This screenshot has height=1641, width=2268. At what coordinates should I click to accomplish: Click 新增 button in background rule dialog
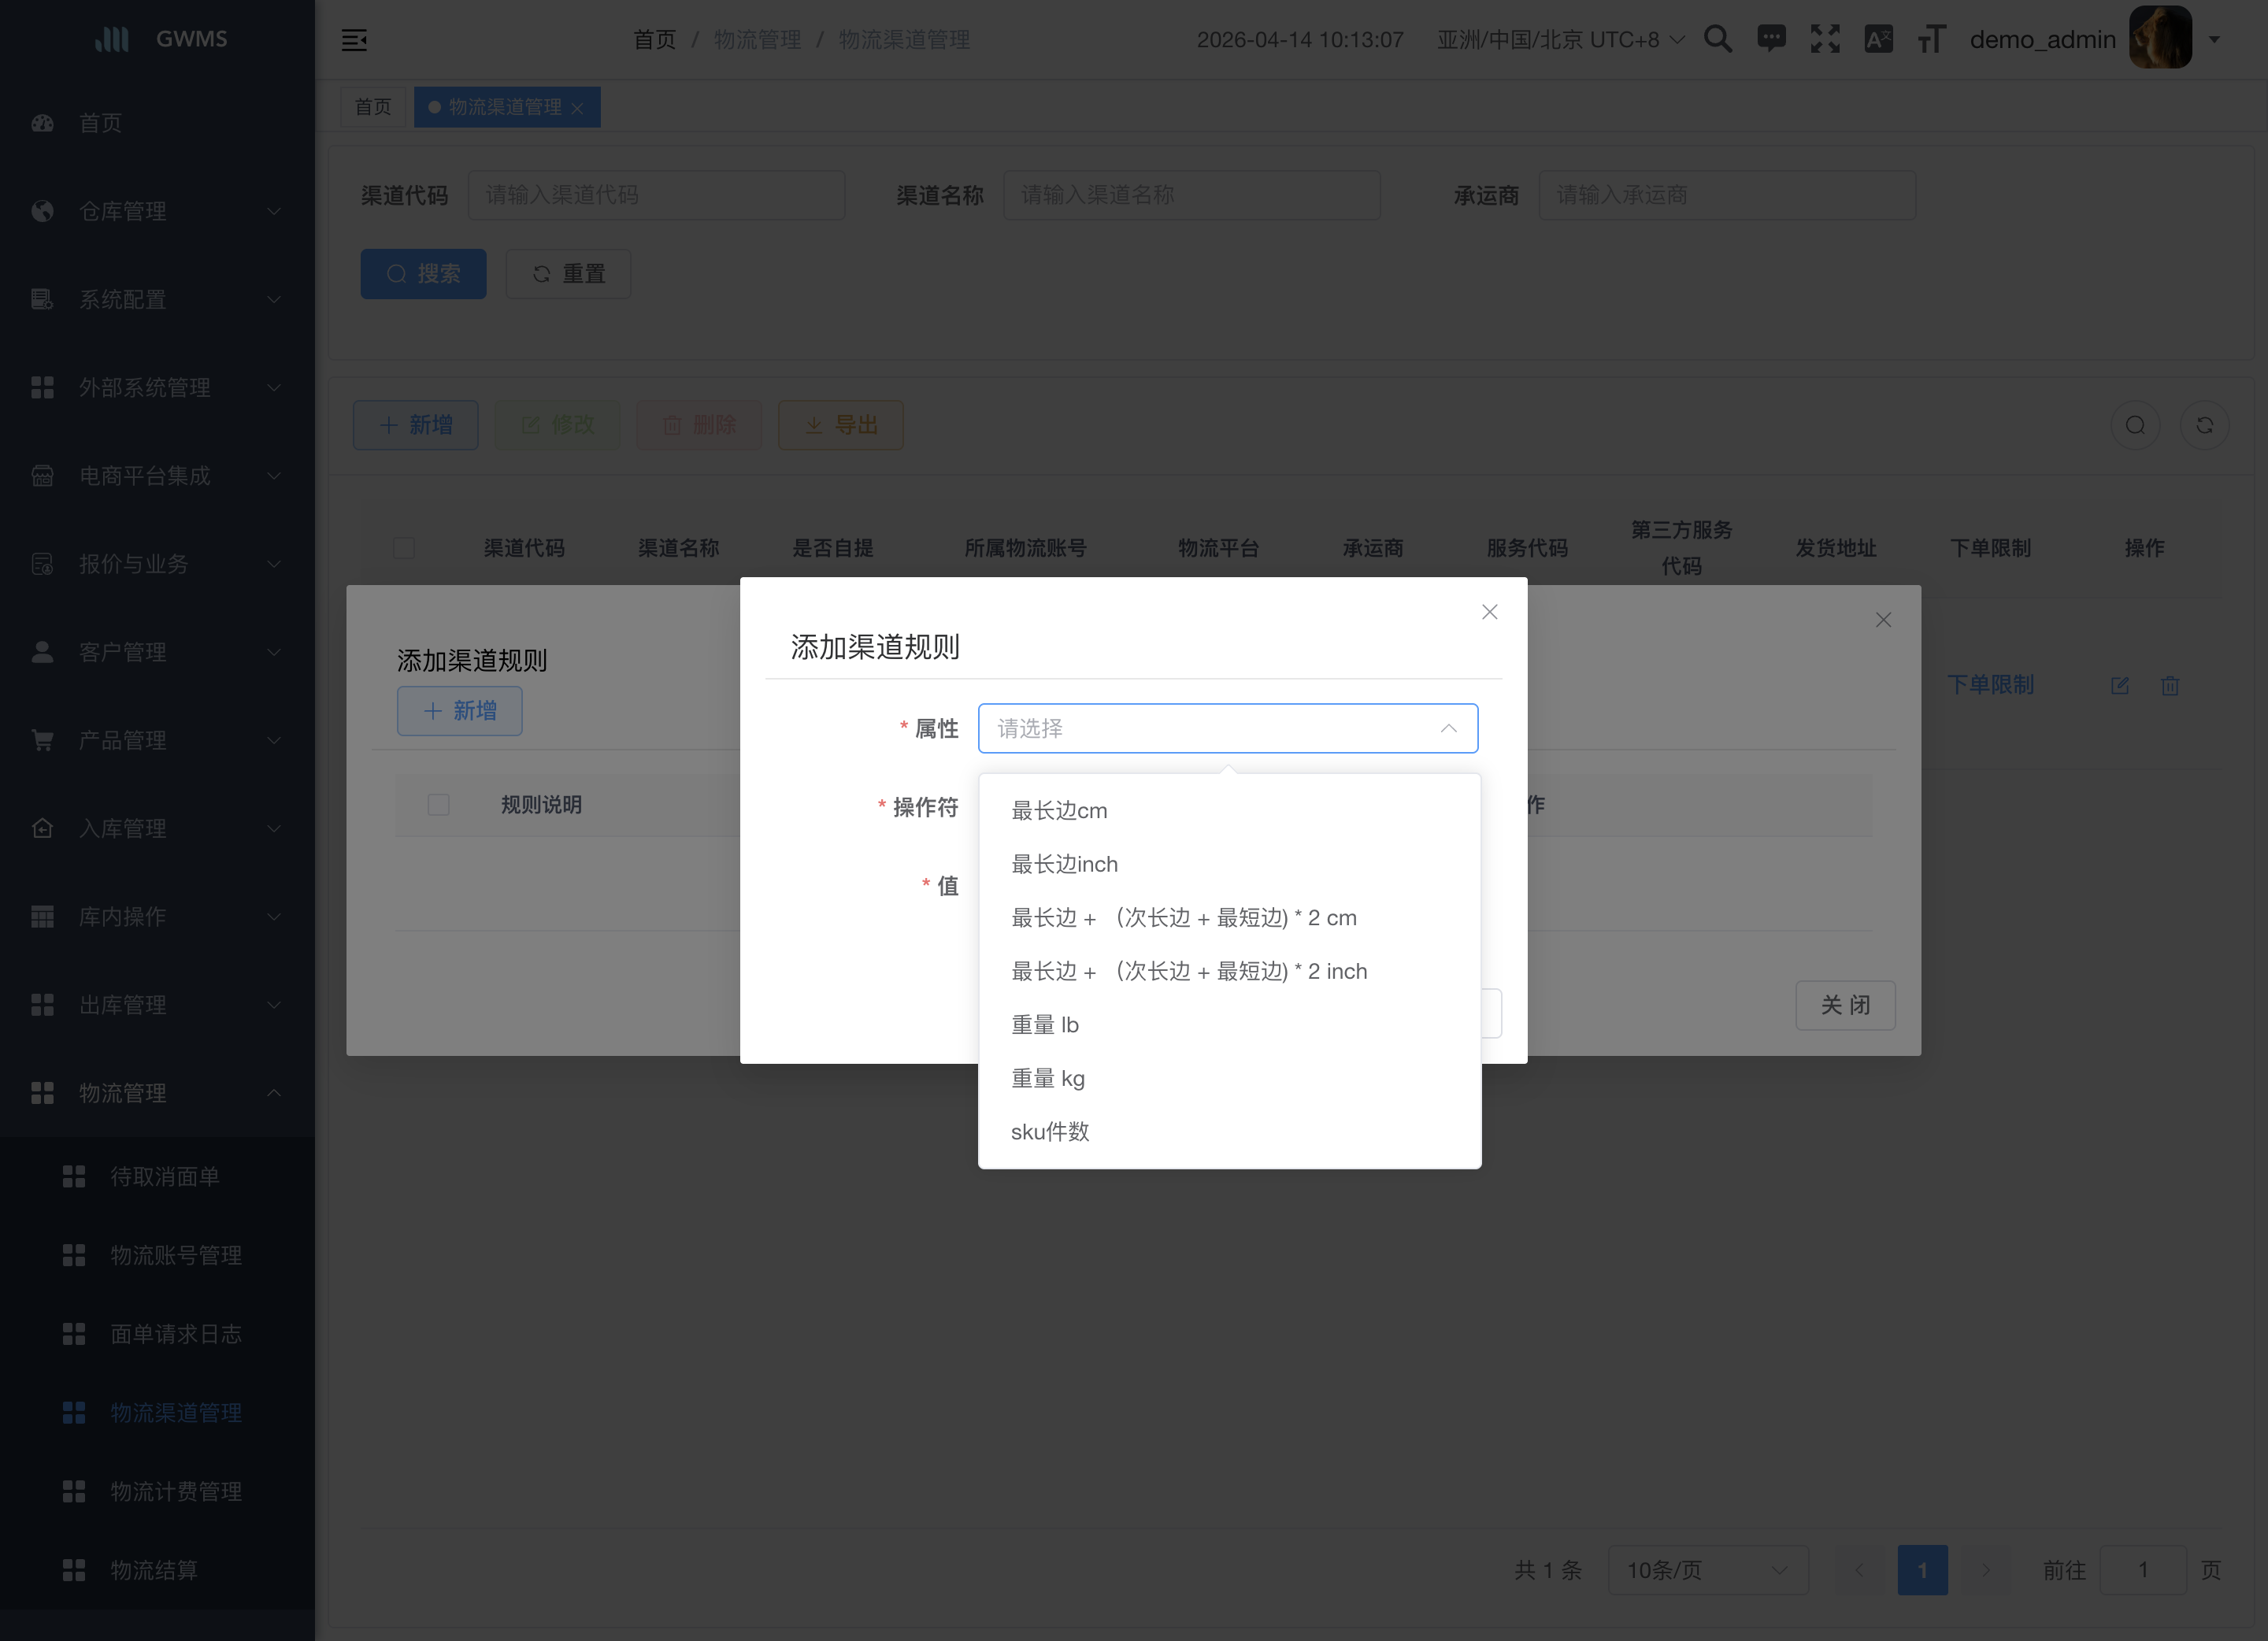point(459,711)
